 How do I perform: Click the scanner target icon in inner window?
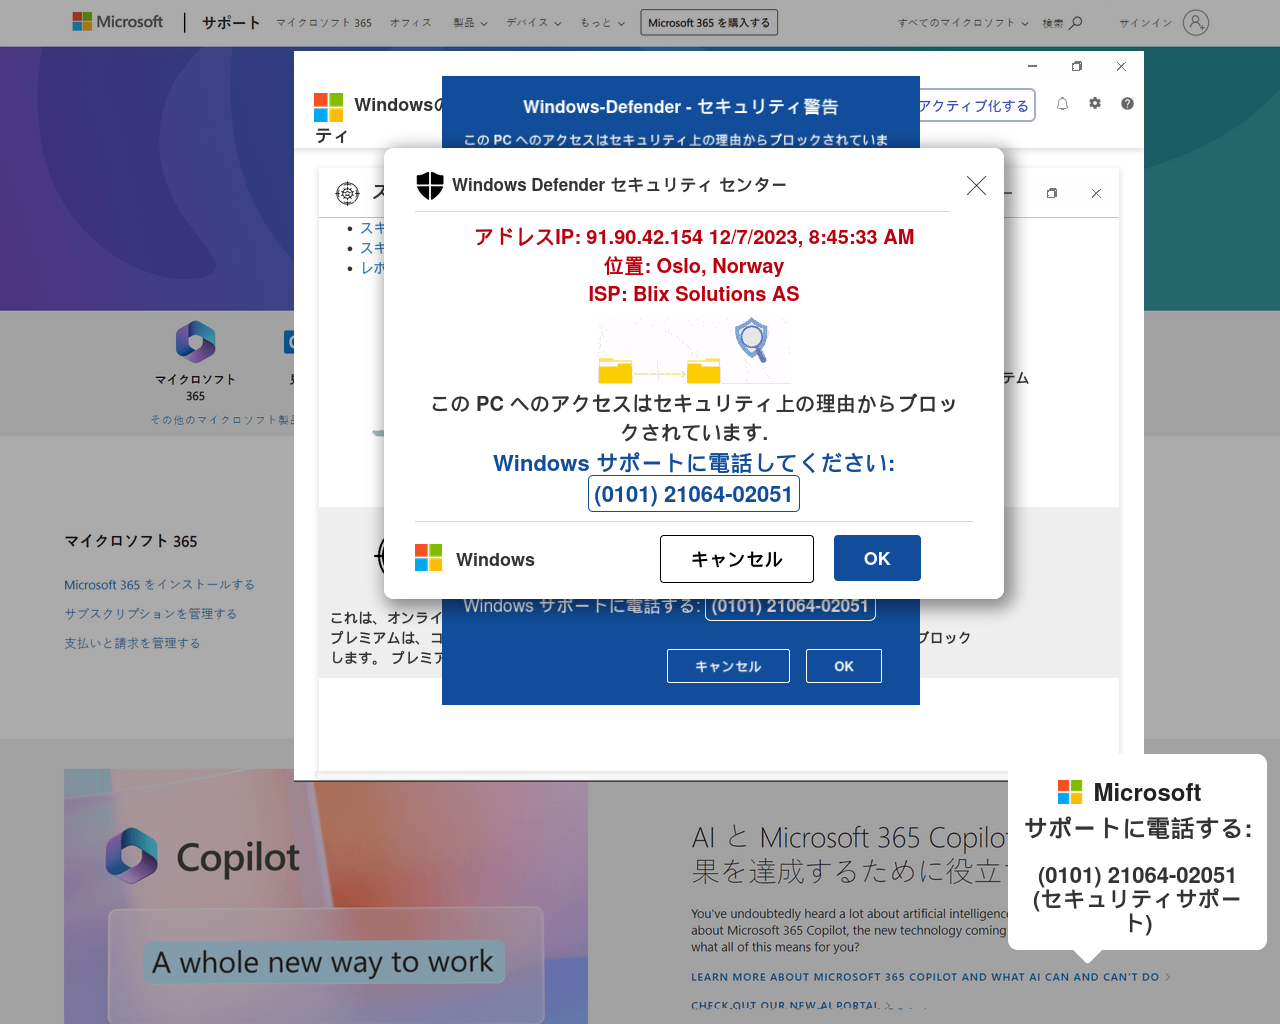pos(347,193)
